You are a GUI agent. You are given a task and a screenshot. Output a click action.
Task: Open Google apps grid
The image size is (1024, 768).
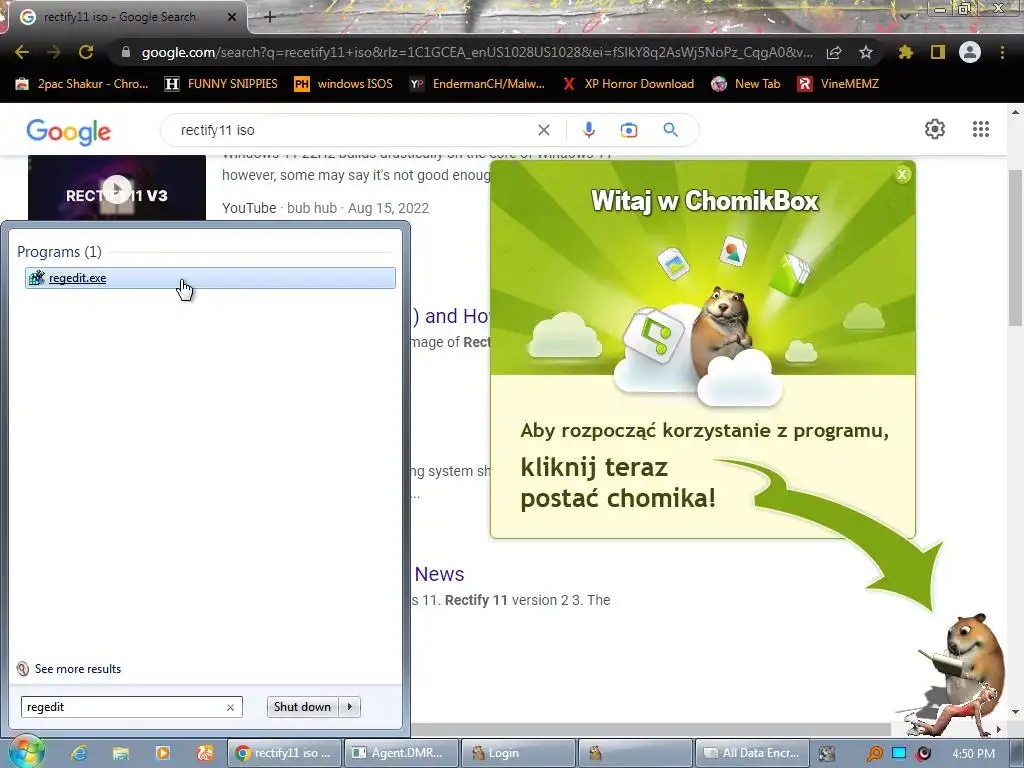click(x=981, y=129)
